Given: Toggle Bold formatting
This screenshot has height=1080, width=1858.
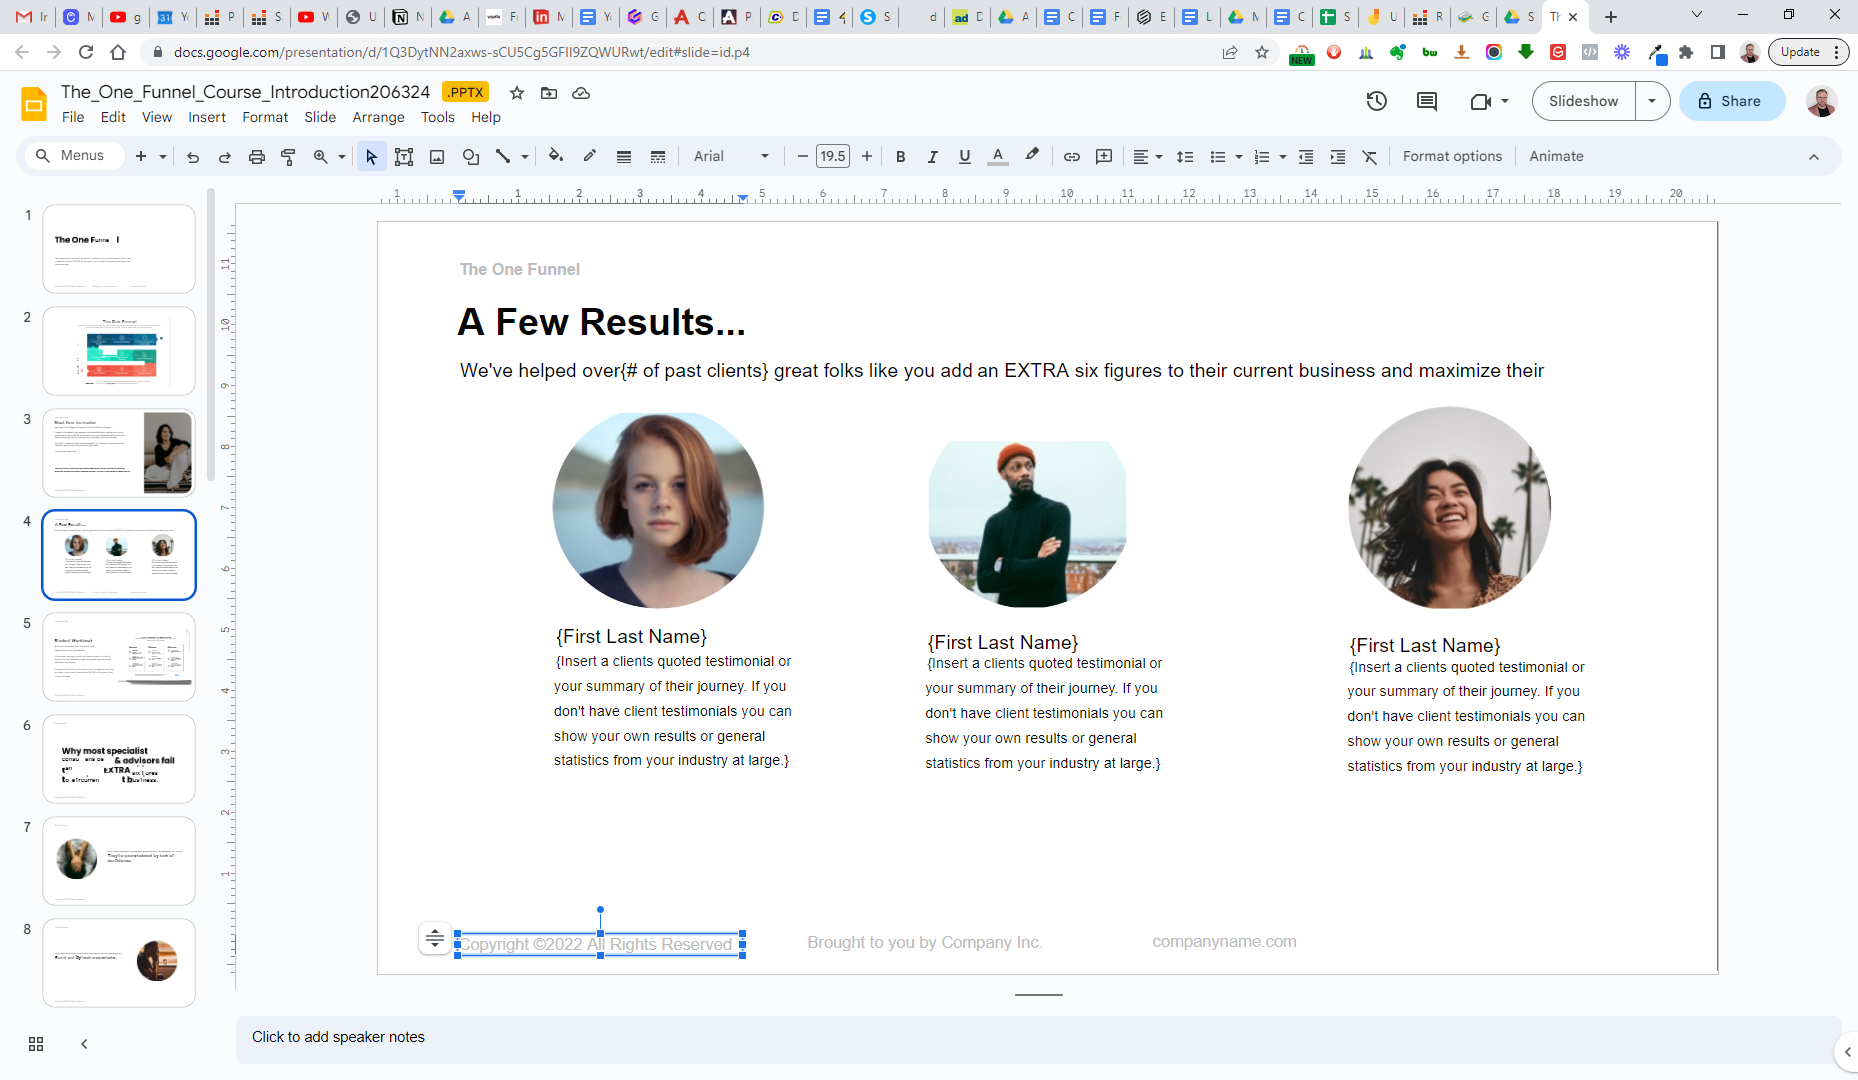Looking at the screenshot, I should [x=901, y=157].
